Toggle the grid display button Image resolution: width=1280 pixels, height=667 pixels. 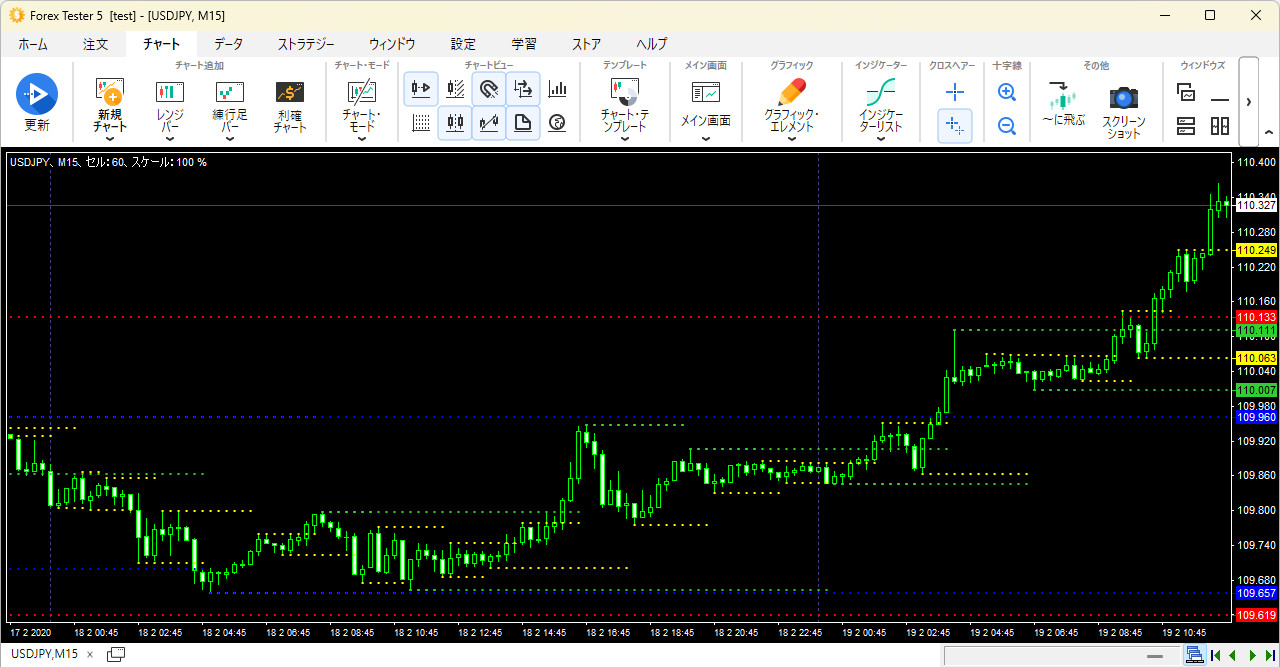pyautogui.click(x=421, y=123)
